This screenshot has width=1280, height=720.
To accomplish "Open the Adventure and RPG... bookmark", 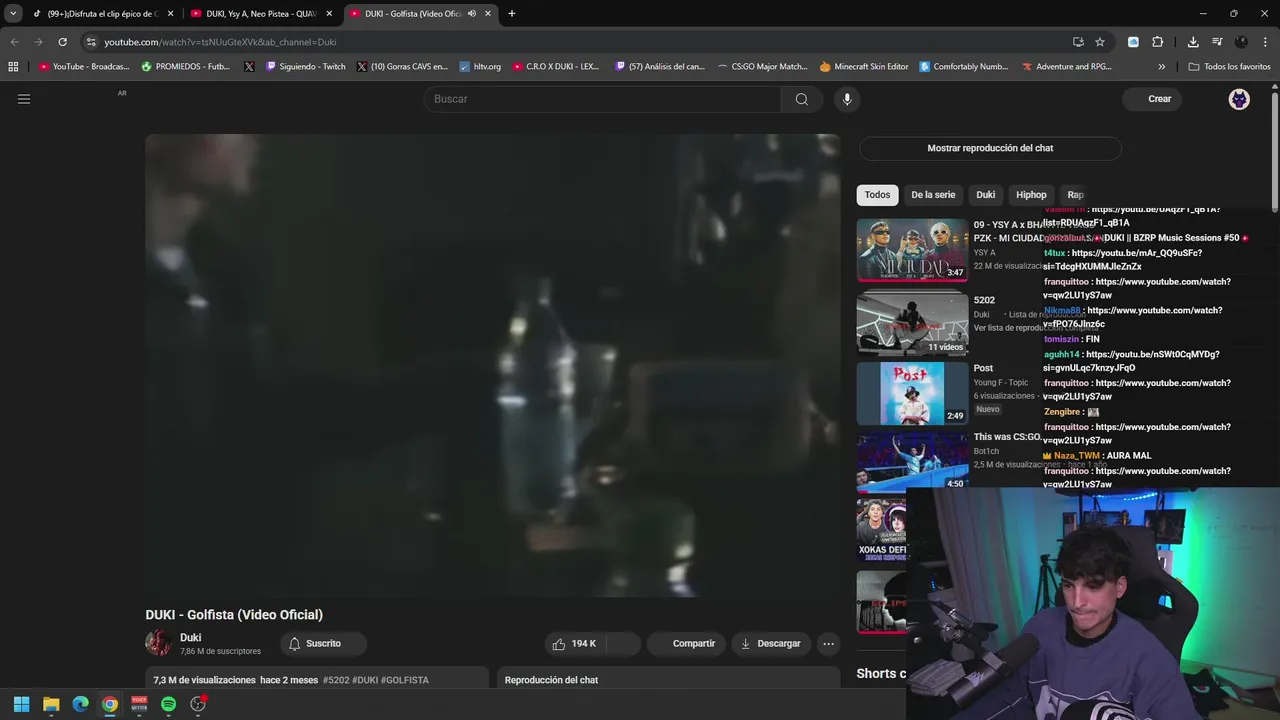I will (x=1067, y=67).
